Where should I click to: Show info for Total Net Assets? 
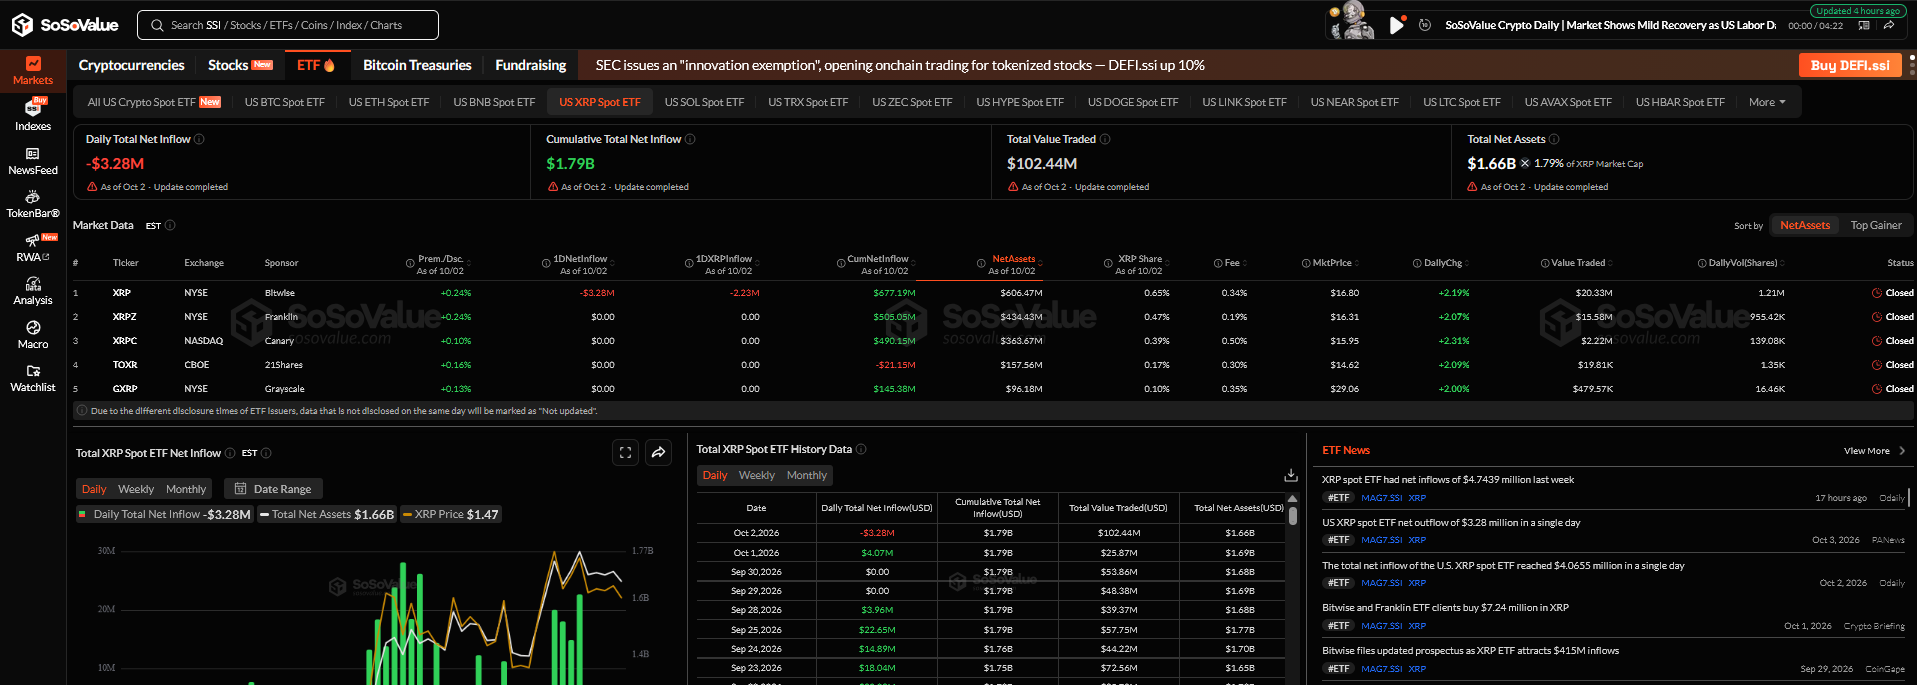click(1554, 139)
